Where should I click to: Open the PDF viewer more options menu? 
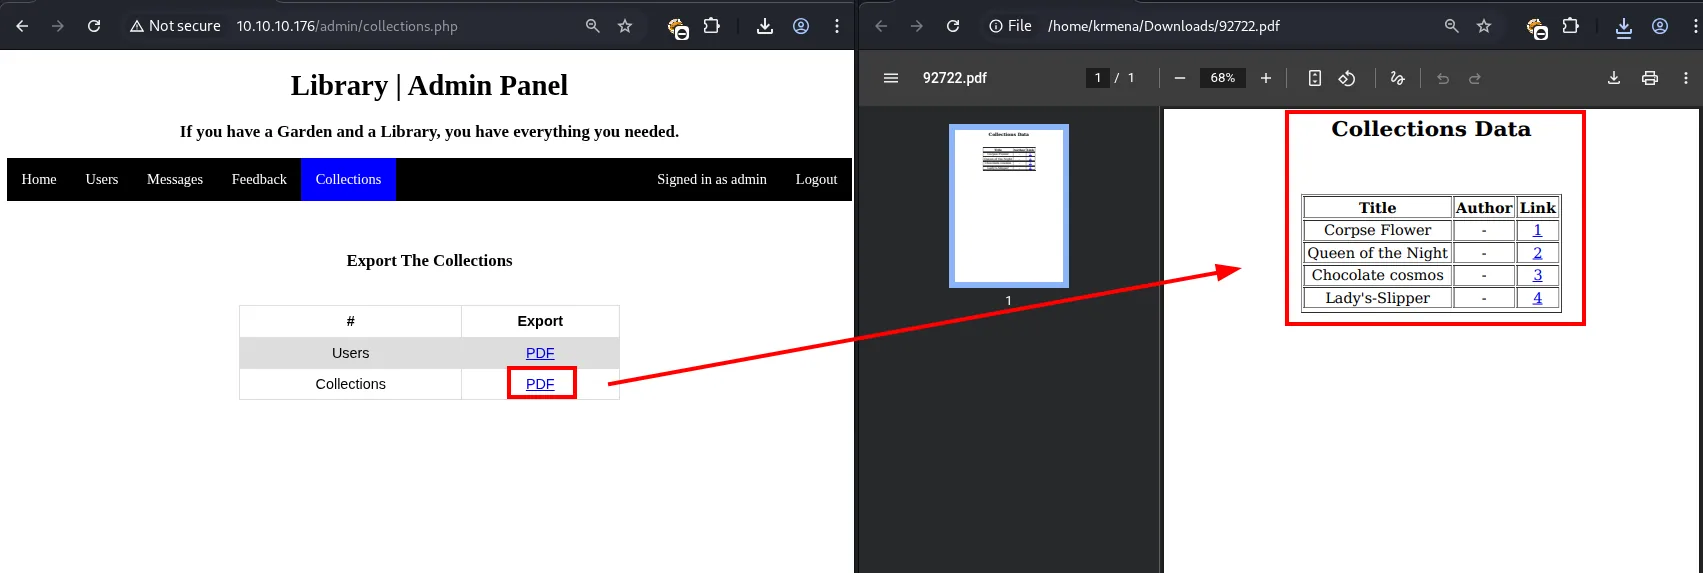pos(1686,78)
